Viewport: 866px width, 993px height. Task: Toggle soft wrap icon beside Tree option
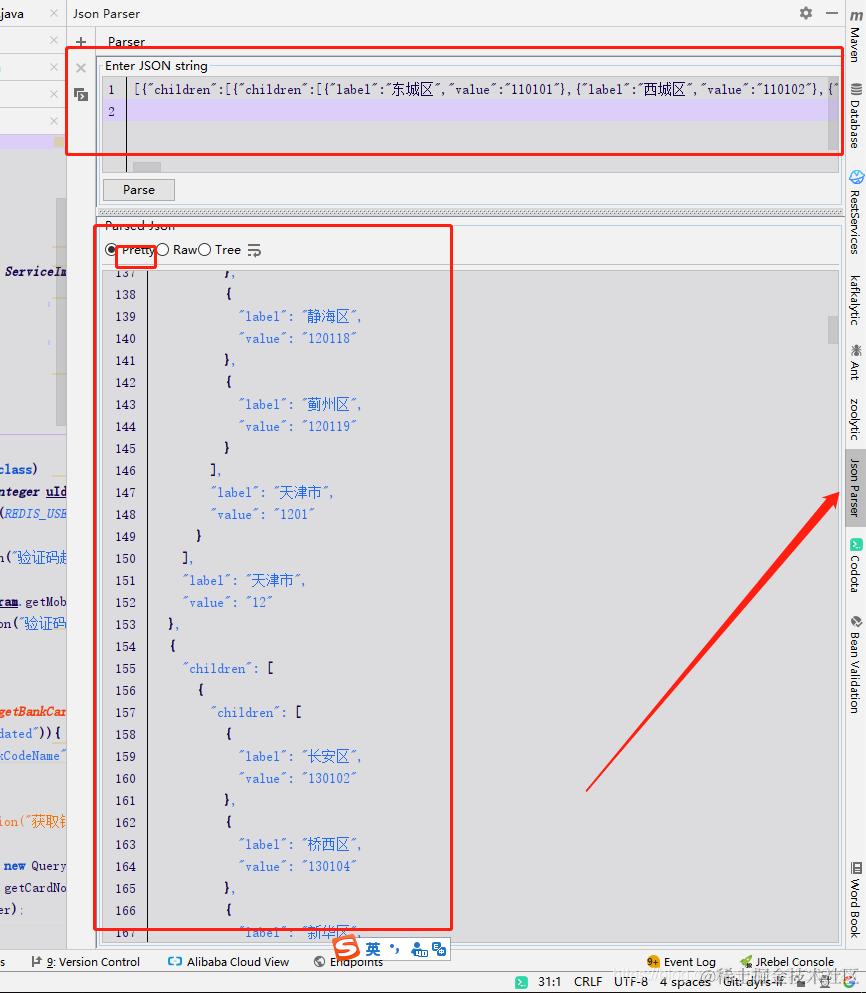pos(254,250)
